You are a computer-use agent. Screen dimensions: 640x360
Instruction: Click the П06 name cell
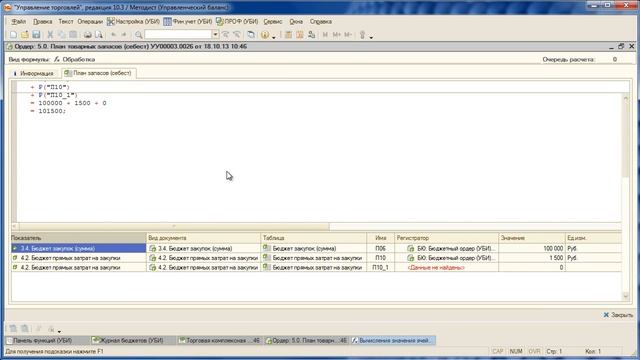click(x=380, y=248)
